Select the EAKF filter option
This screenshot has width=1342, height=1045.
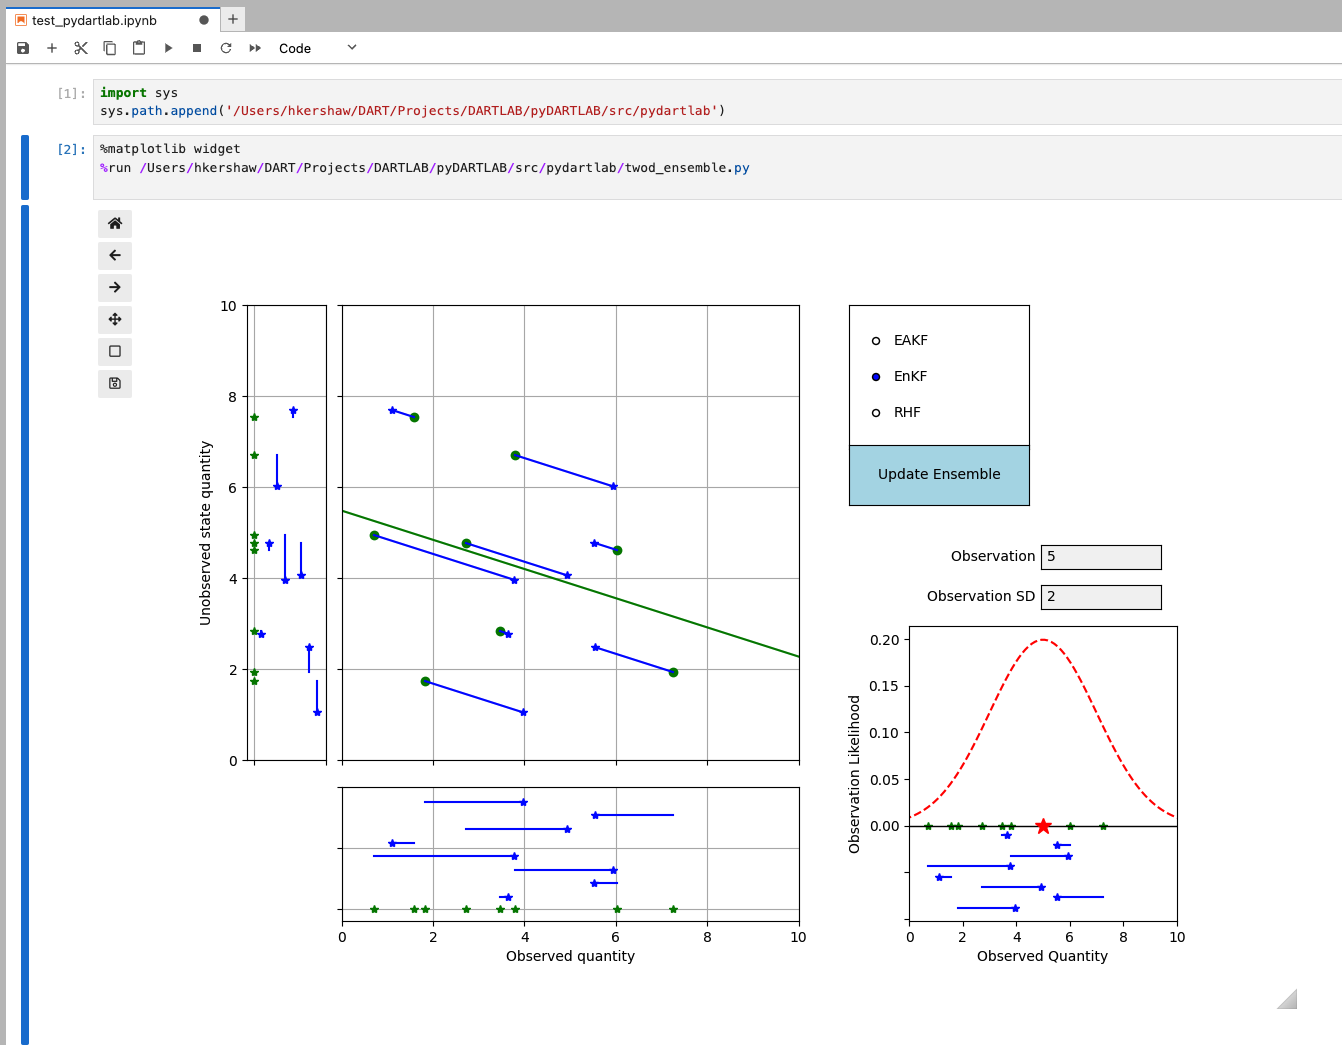pyautogui.click(x=876, y=341)
